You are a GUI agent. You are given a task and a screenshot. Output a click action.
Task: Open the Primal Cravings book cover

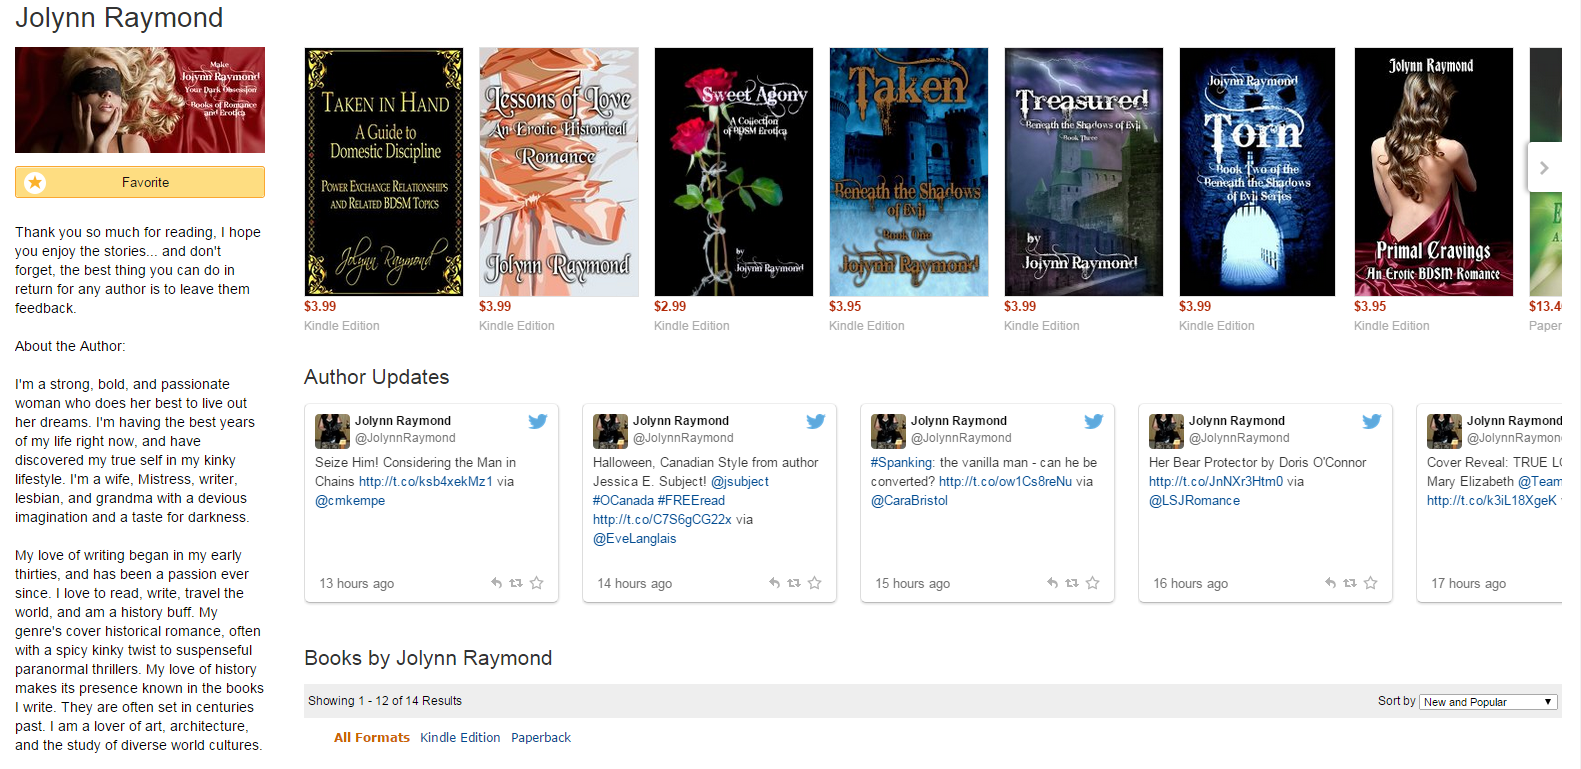[x=1434, y=172]
